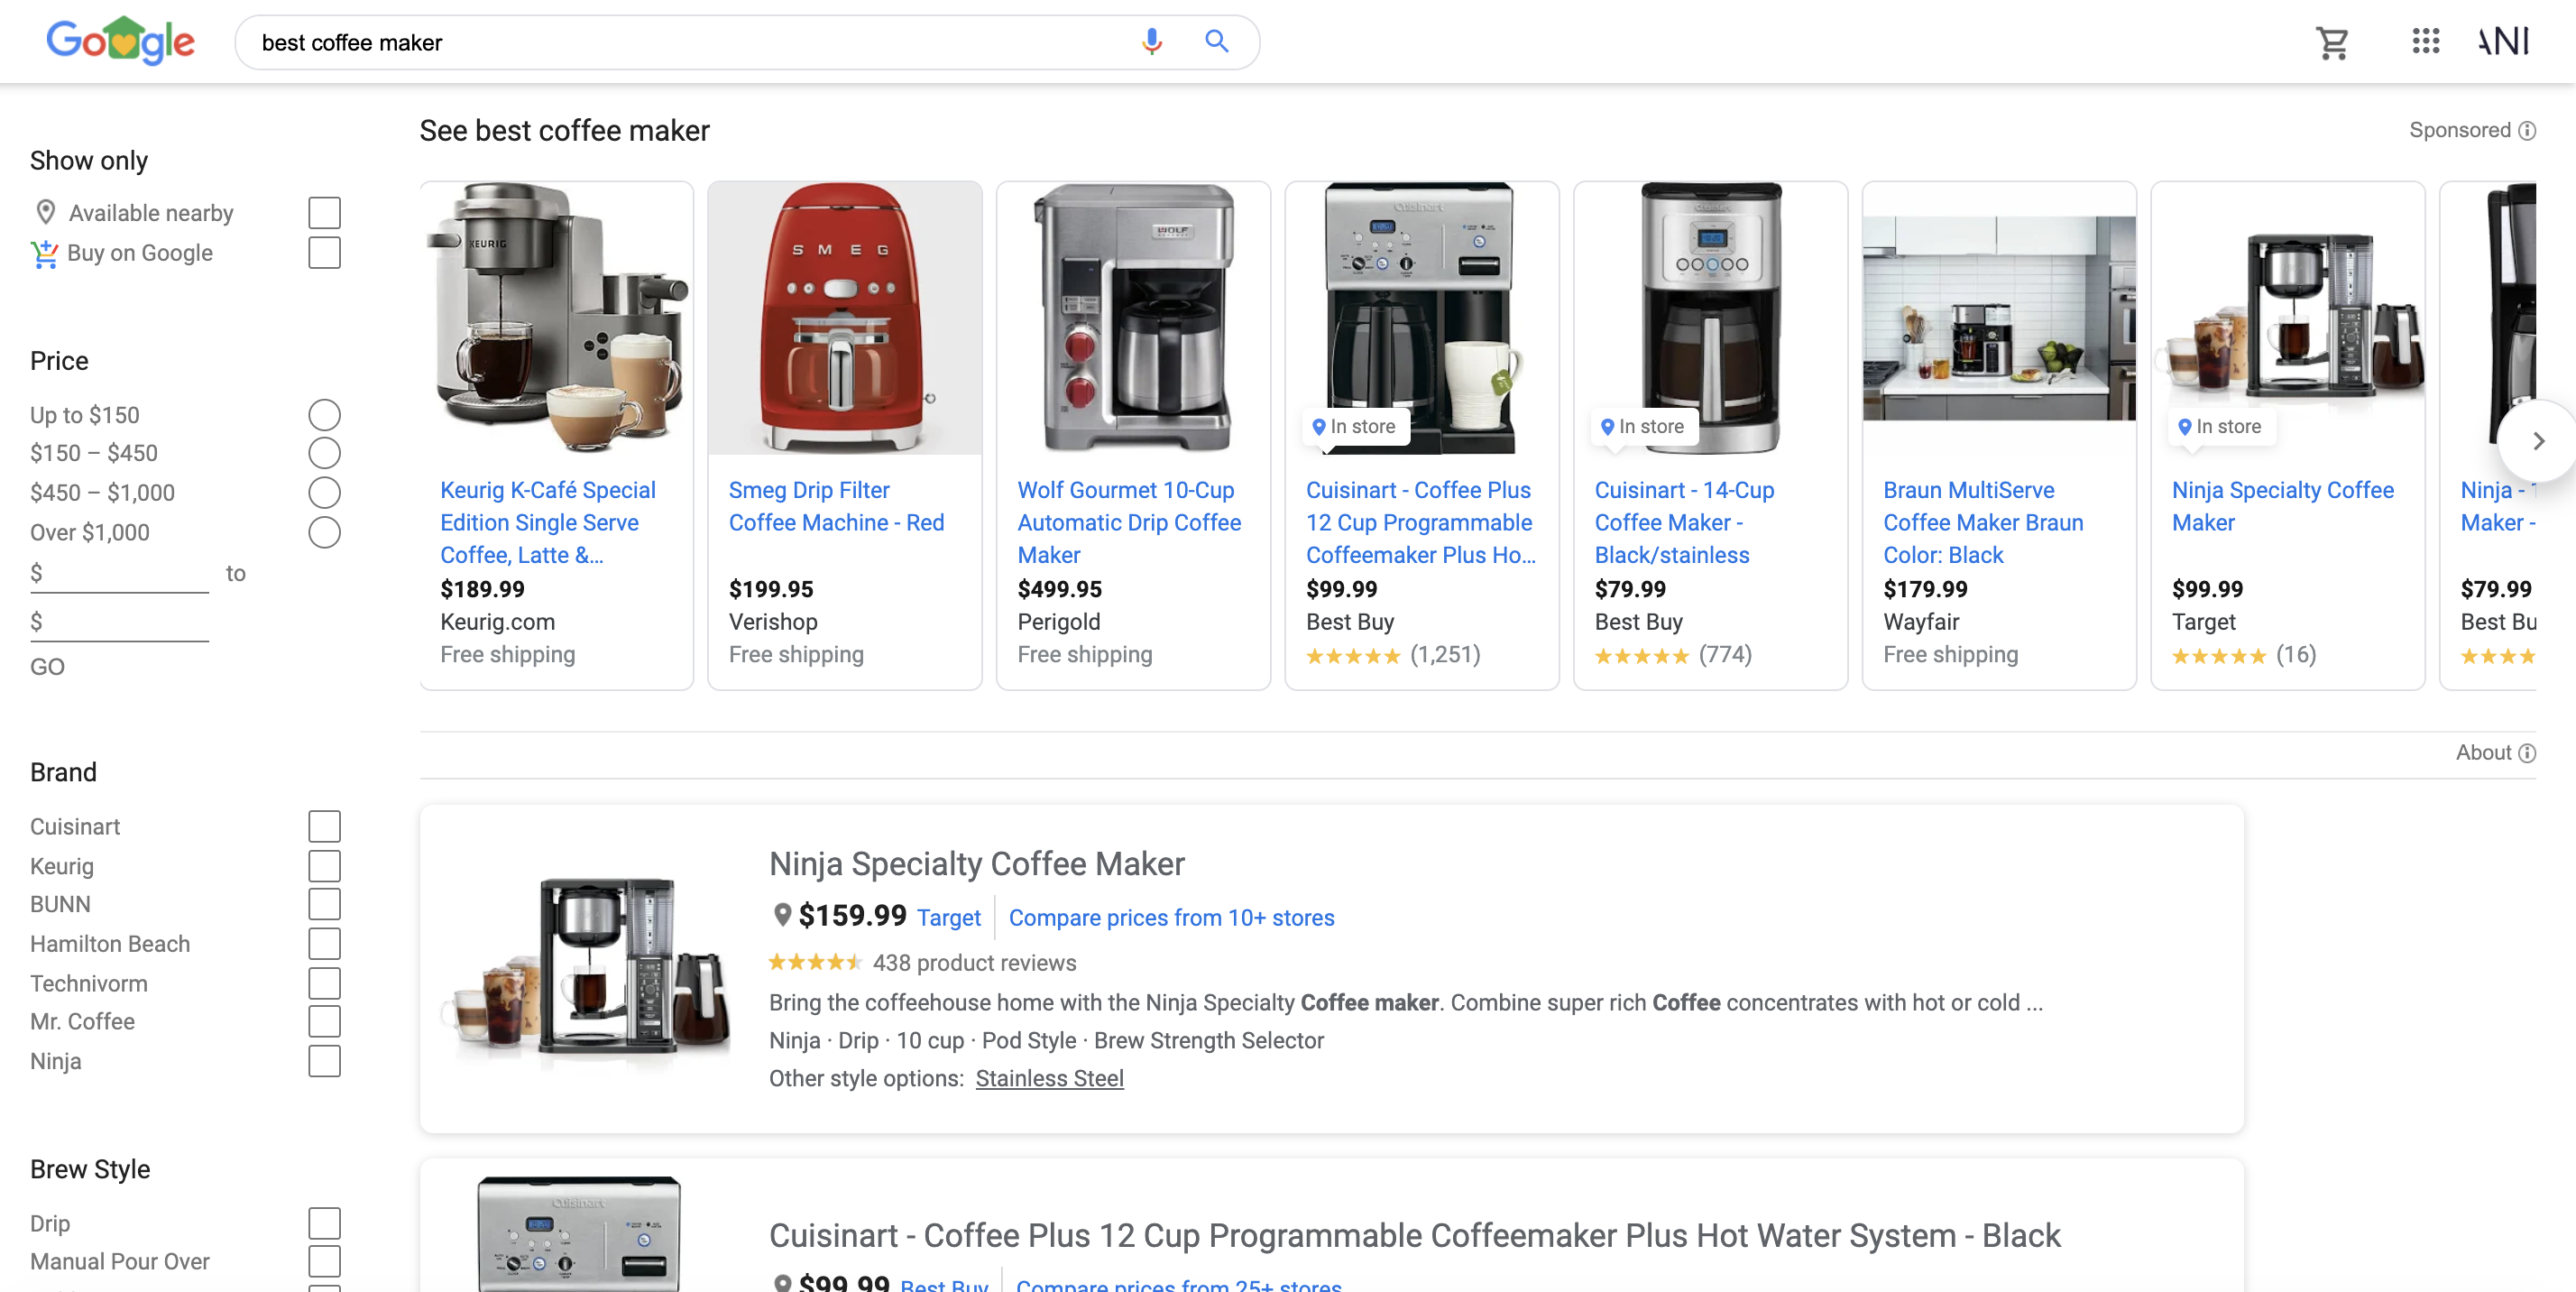Select the $150 – $450 price range

tap(324, 452)
